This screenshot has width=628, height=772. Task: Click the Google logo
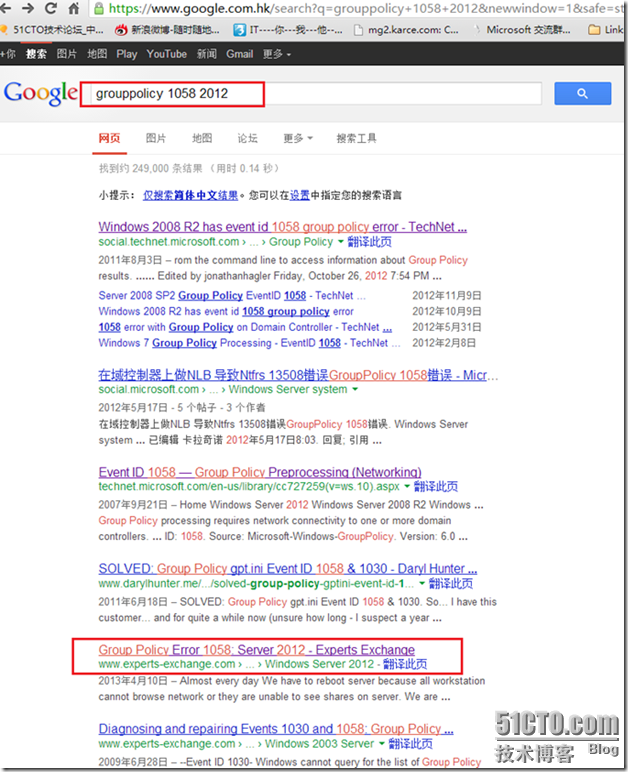pos(41,93)
